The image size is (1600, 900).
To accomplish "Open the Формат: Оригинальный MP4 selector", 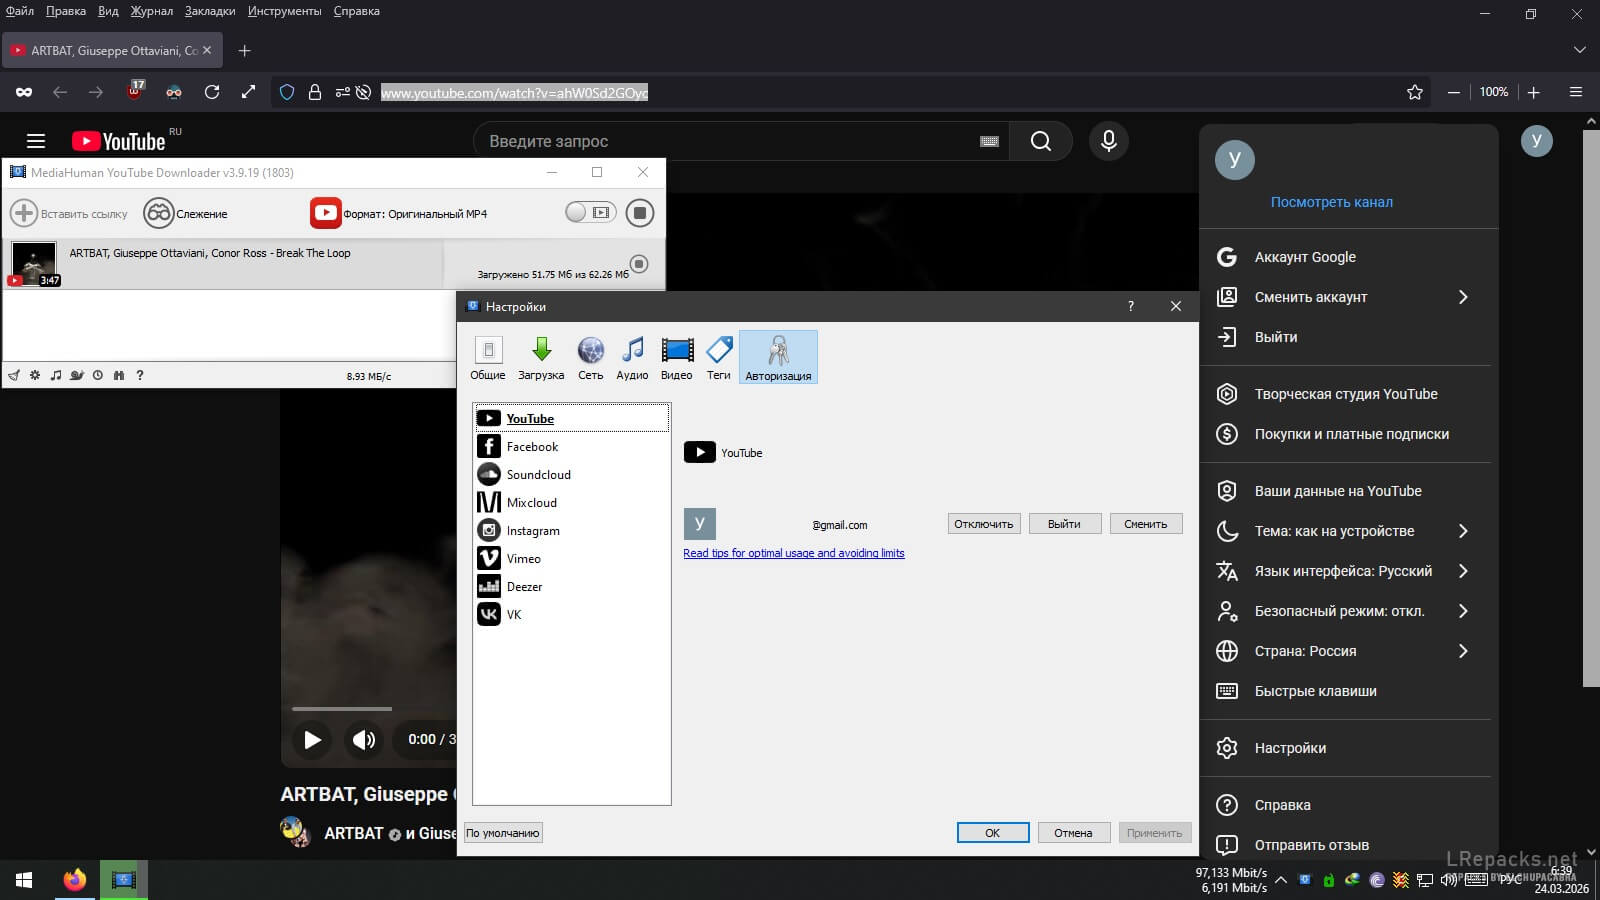I will [400, 214].
